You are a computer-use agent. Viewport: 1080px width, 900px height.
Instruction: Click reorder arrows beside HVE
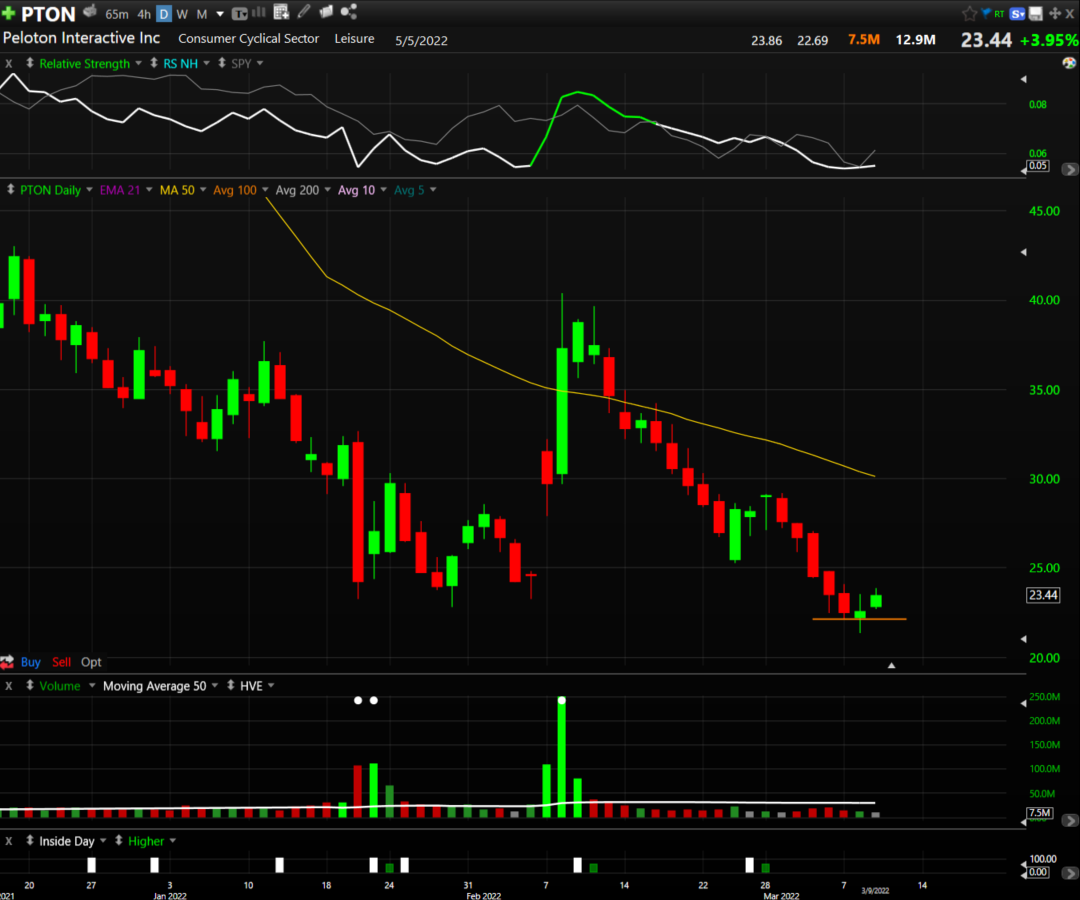tap(231, 685)
